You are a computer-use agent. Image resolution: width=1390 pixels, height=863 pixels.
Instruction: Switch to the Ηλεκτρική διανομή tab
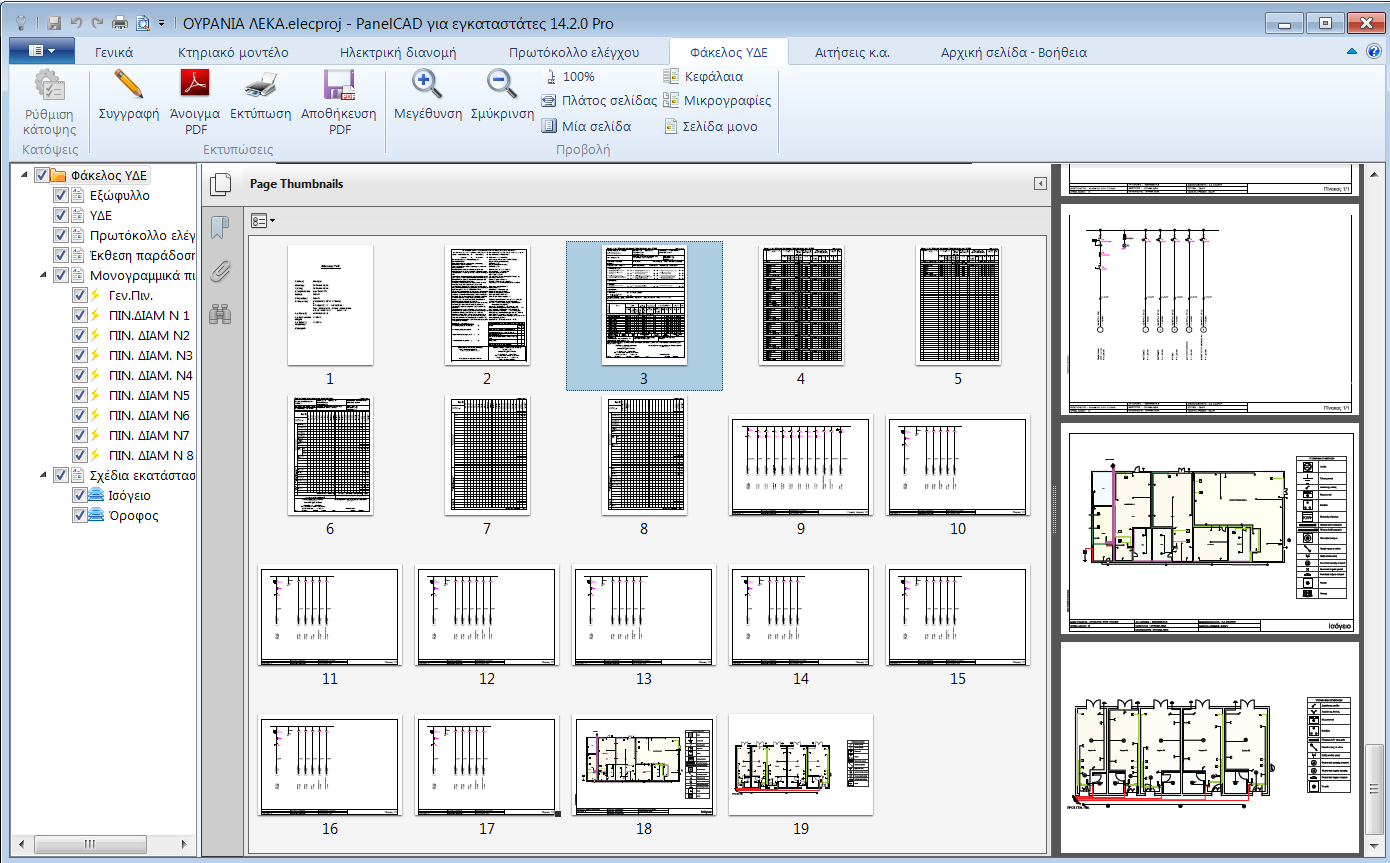tap(398, 52)
